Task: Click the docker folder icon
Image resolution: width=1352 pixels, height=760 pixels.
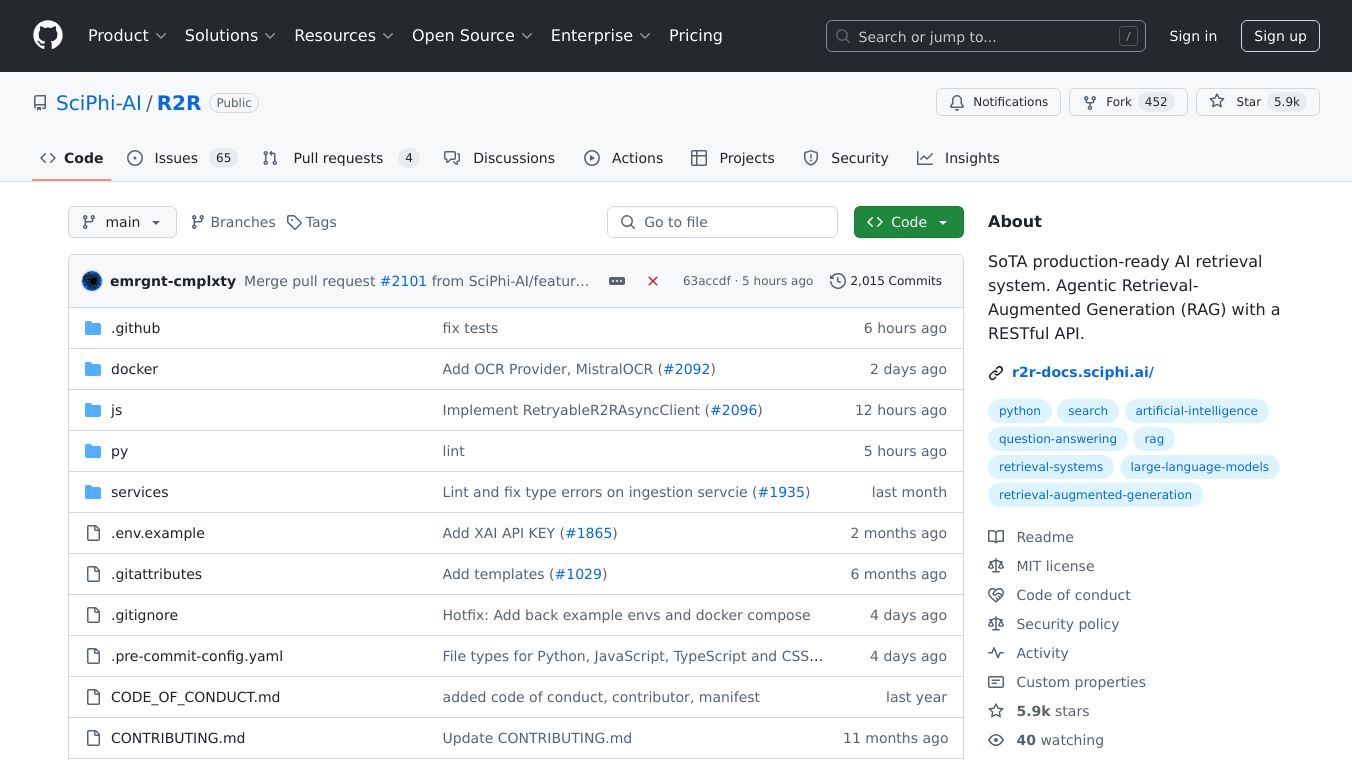Action: 93,369
